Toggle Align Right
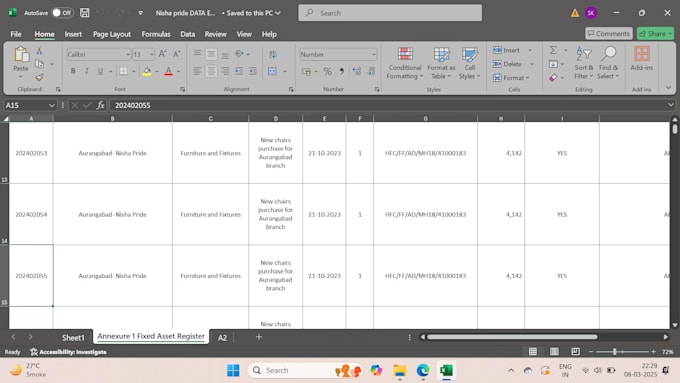 tap(225, 71)
